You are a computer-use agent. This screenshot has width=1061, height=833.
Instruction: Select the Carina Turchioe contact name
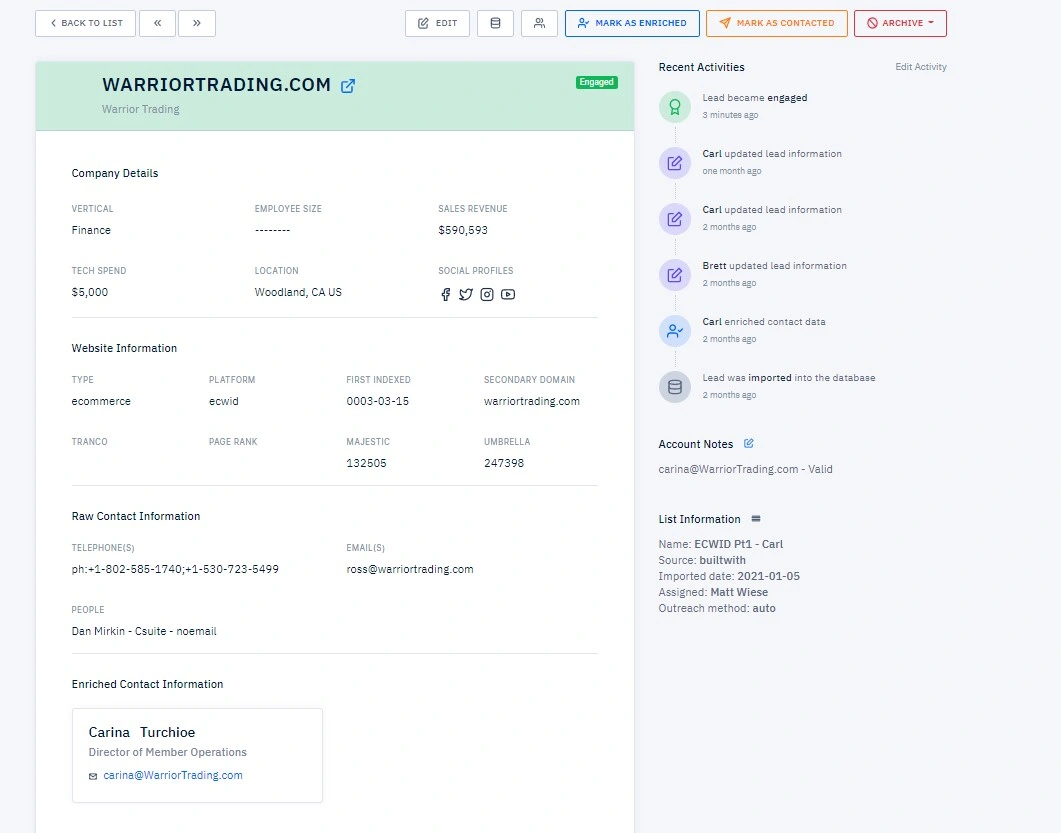[141, 732]
